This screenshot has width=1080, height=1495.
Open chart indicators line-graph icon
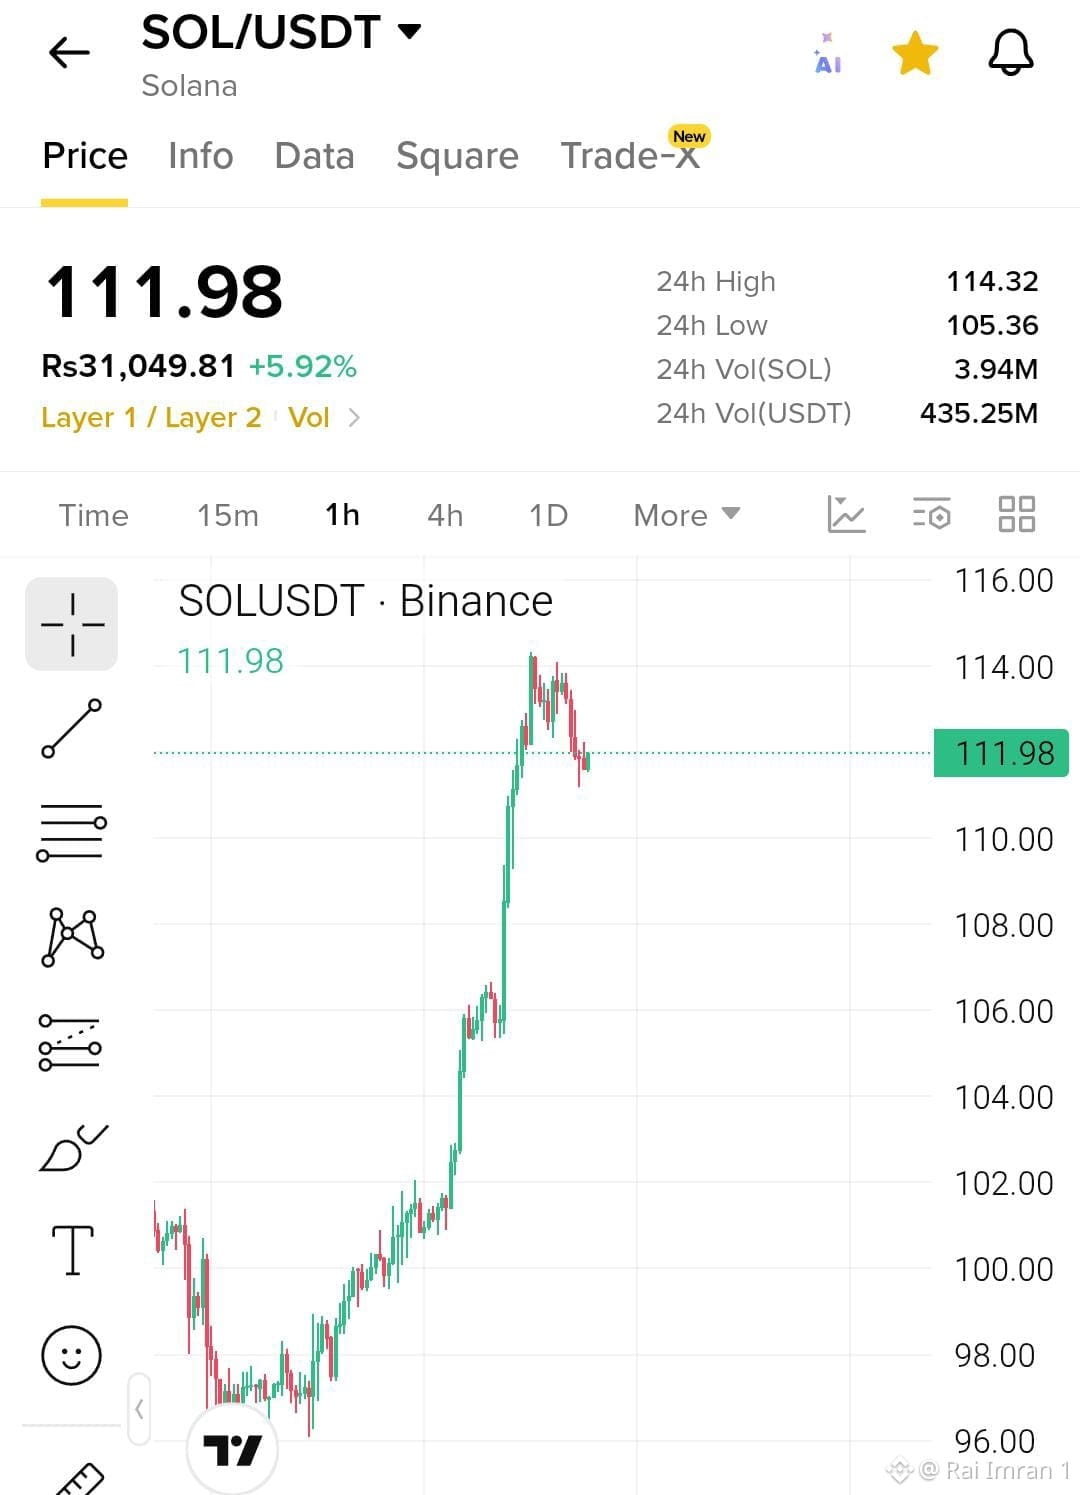click(846, 514)
